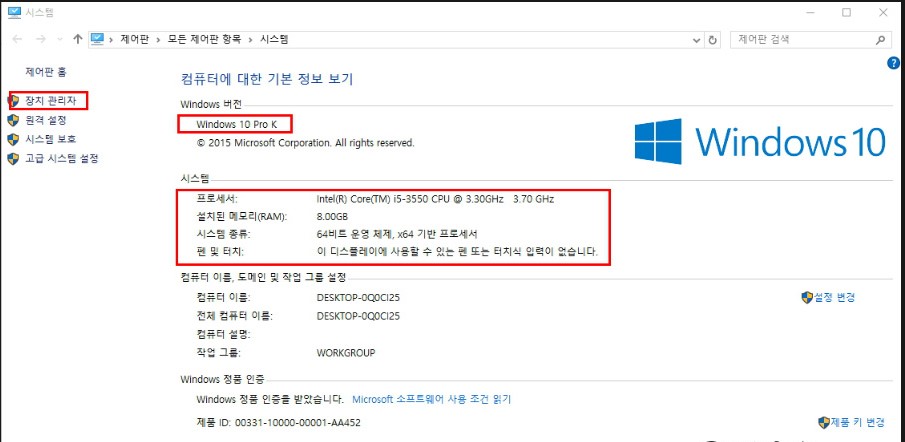This screenshot has height=442, width=905.
Task: Open 원격 설정 from sidebar
Action: [x=46, y=120]
